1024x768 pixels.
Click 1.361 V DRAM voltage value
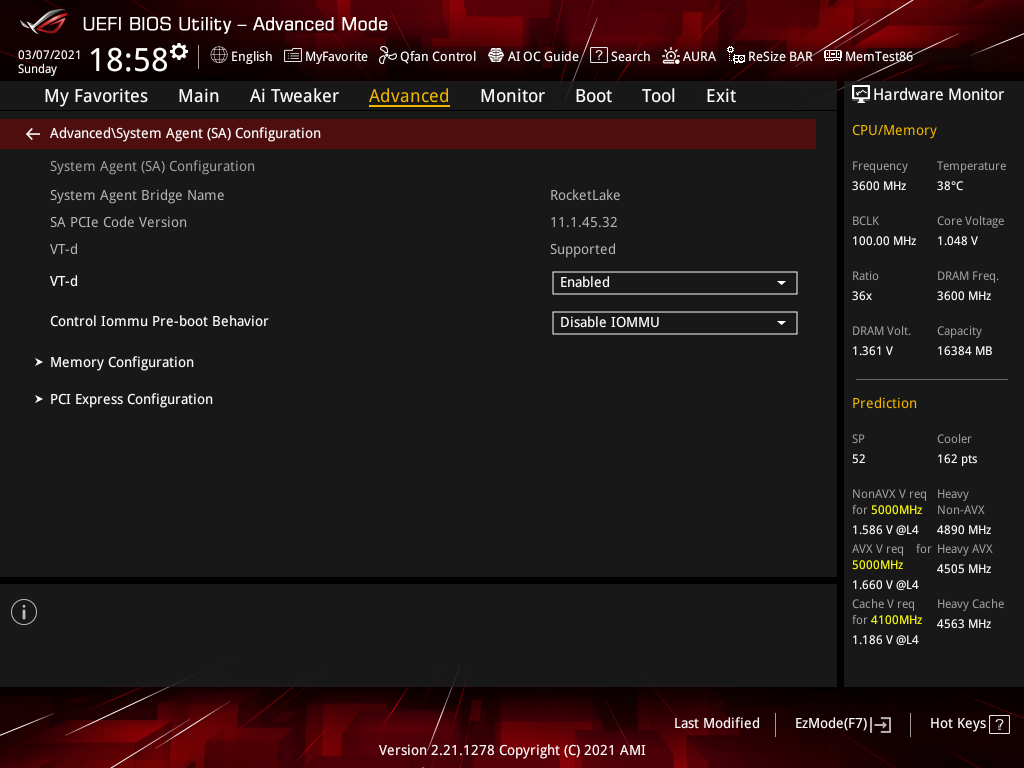[872, 351]
